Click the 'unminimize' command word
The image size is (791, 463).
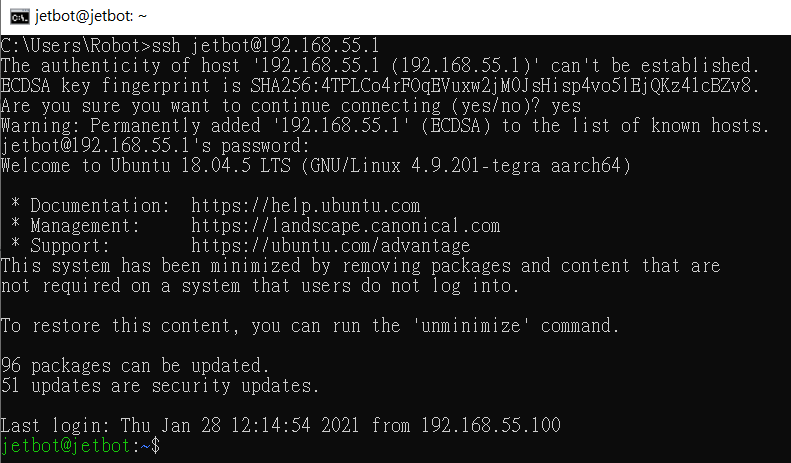[x=470, y=326]
